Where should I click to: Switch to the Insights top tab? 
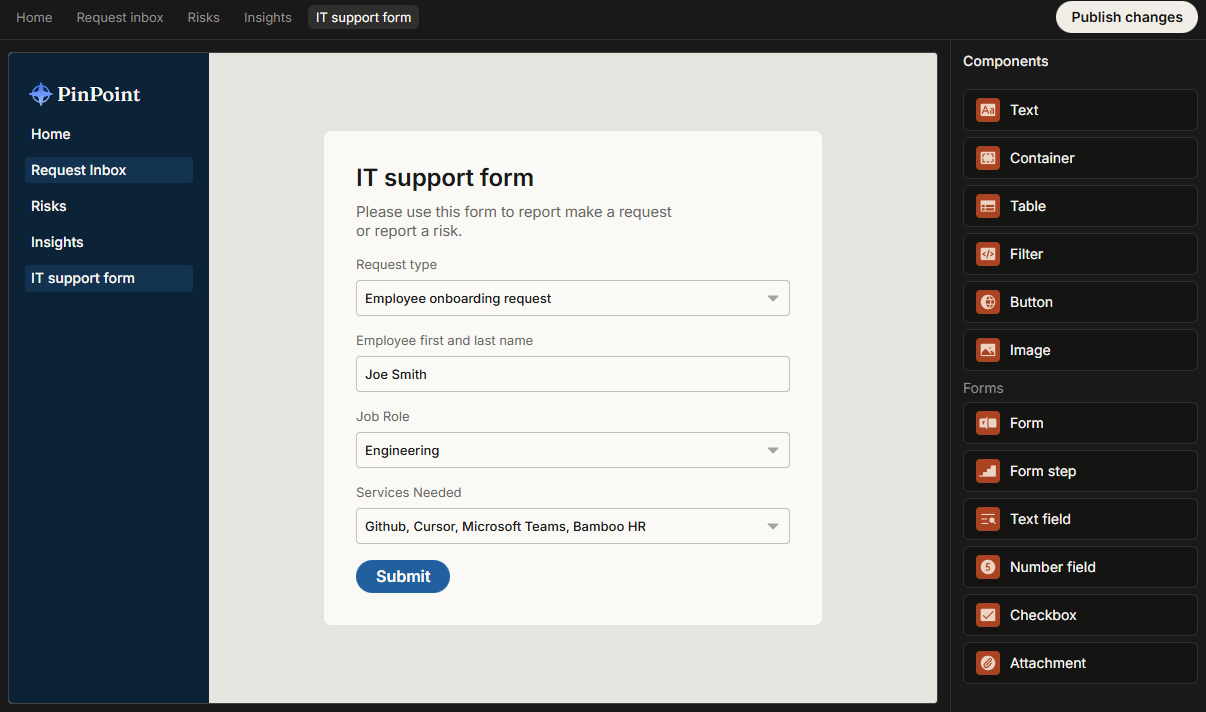[268, 17]
